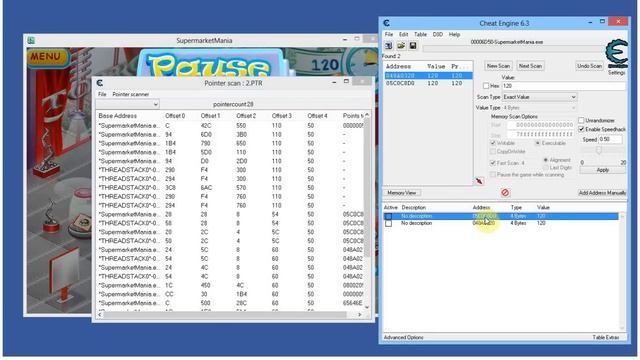640x360 pixels.
Task: Select found address 05C0C8D0
Action: point(428,83)
